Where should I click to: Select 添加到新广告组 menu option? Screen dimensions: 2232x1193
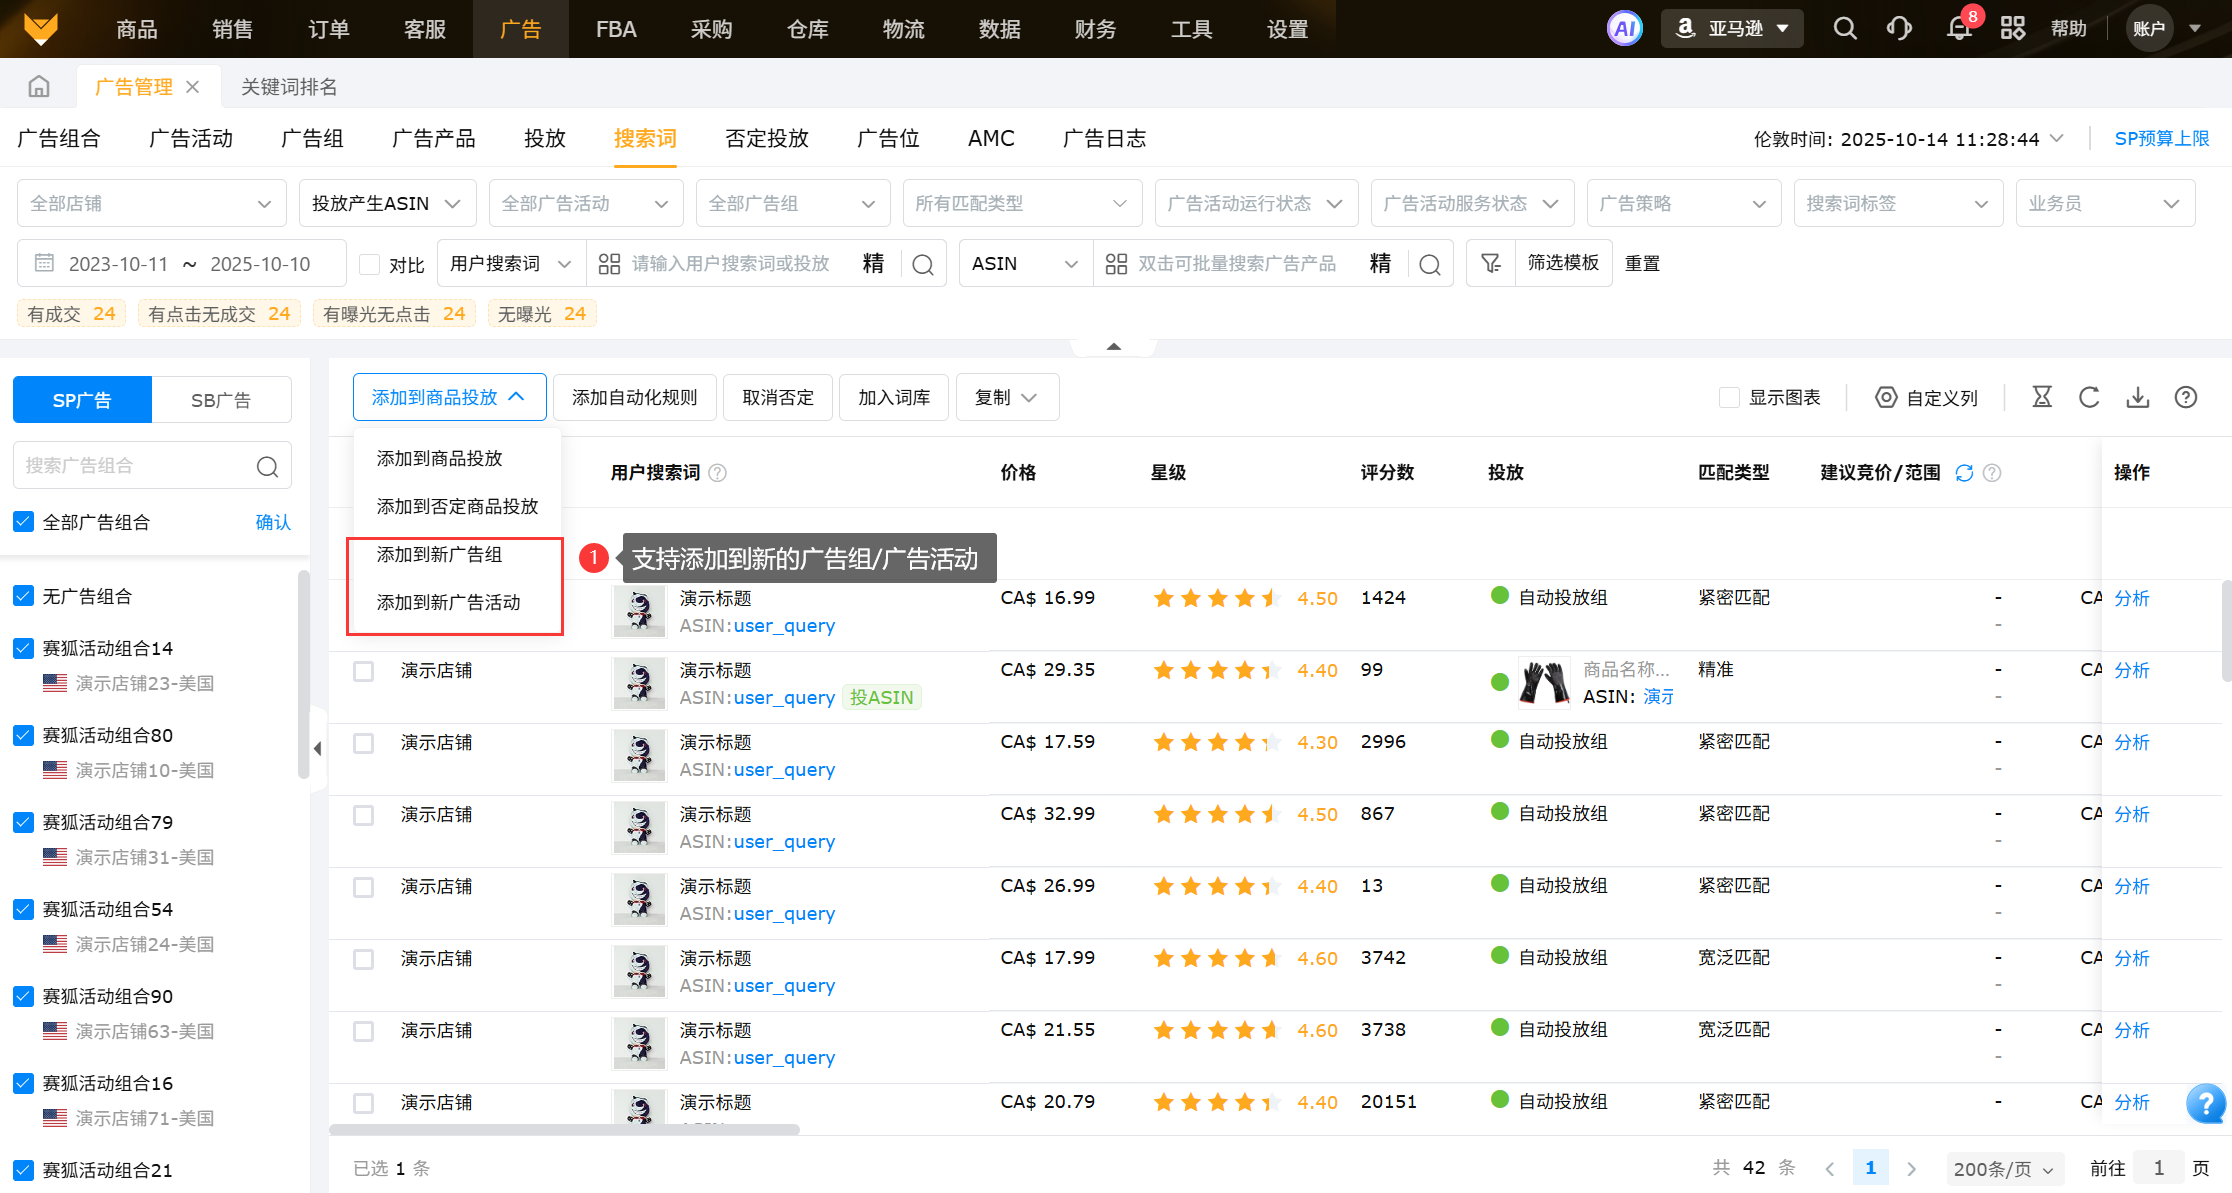click(x=439, y=554)
